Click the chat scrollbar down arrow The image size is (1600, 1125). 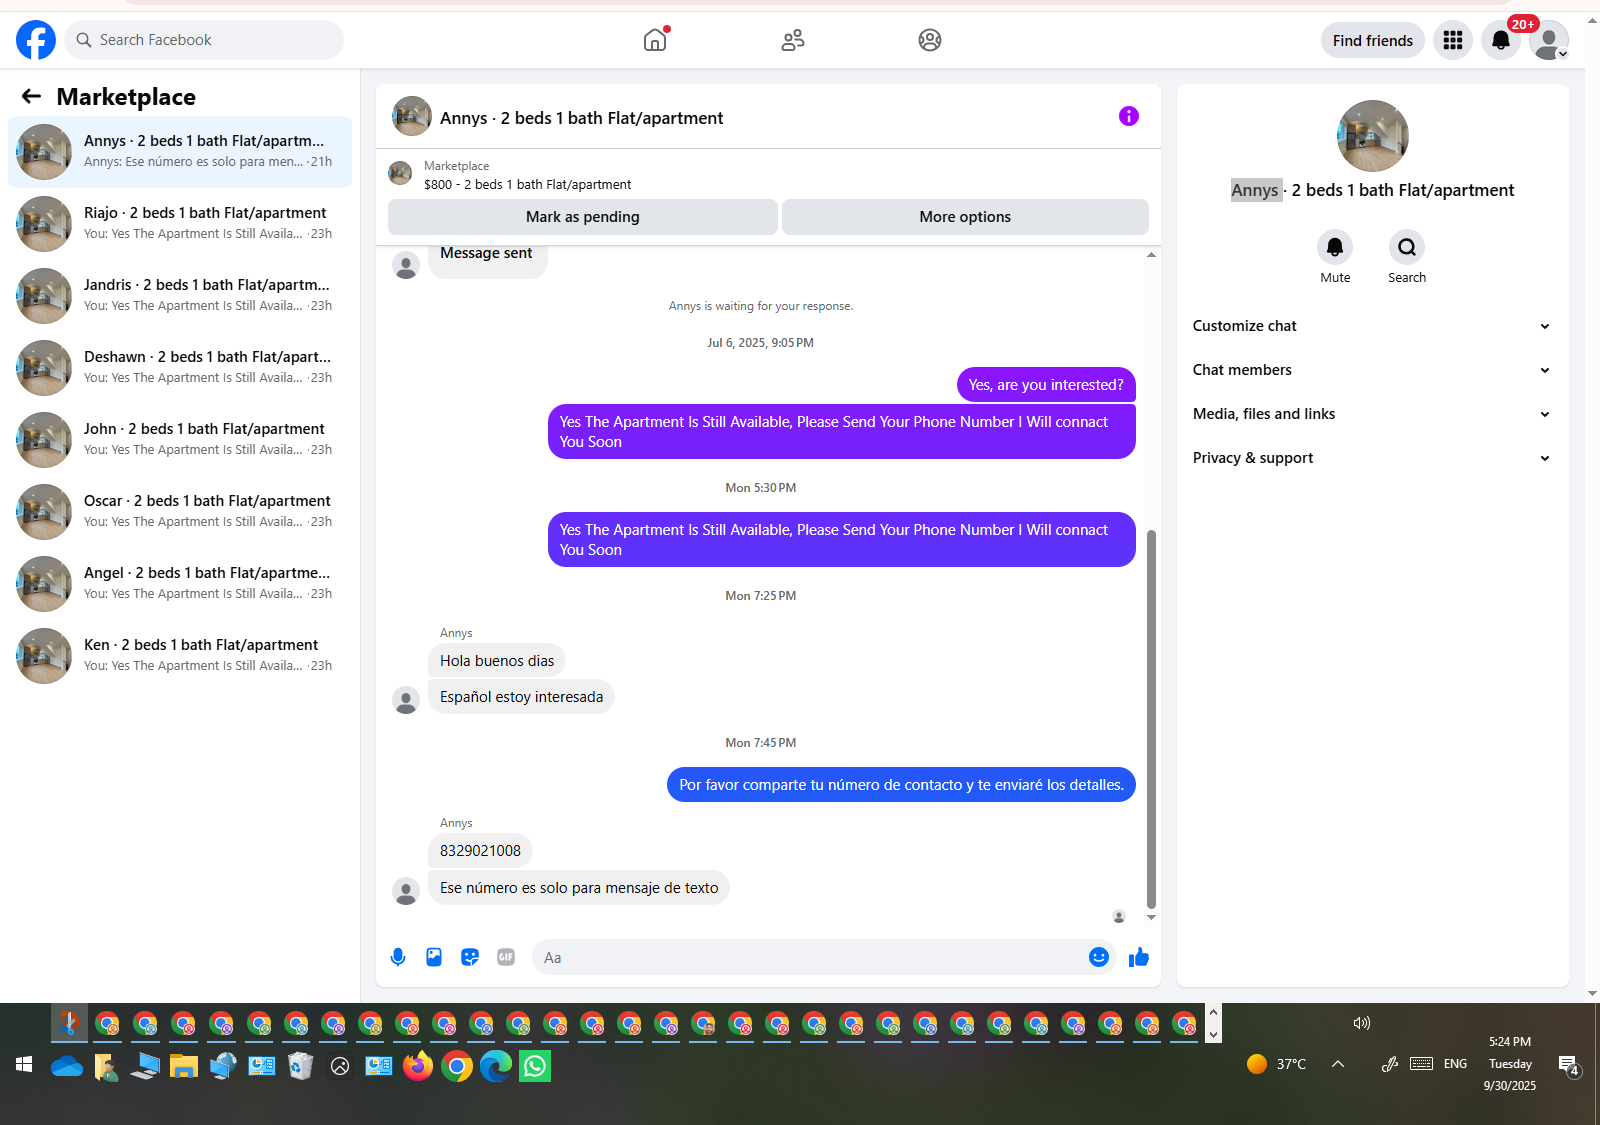(1151, 917)
